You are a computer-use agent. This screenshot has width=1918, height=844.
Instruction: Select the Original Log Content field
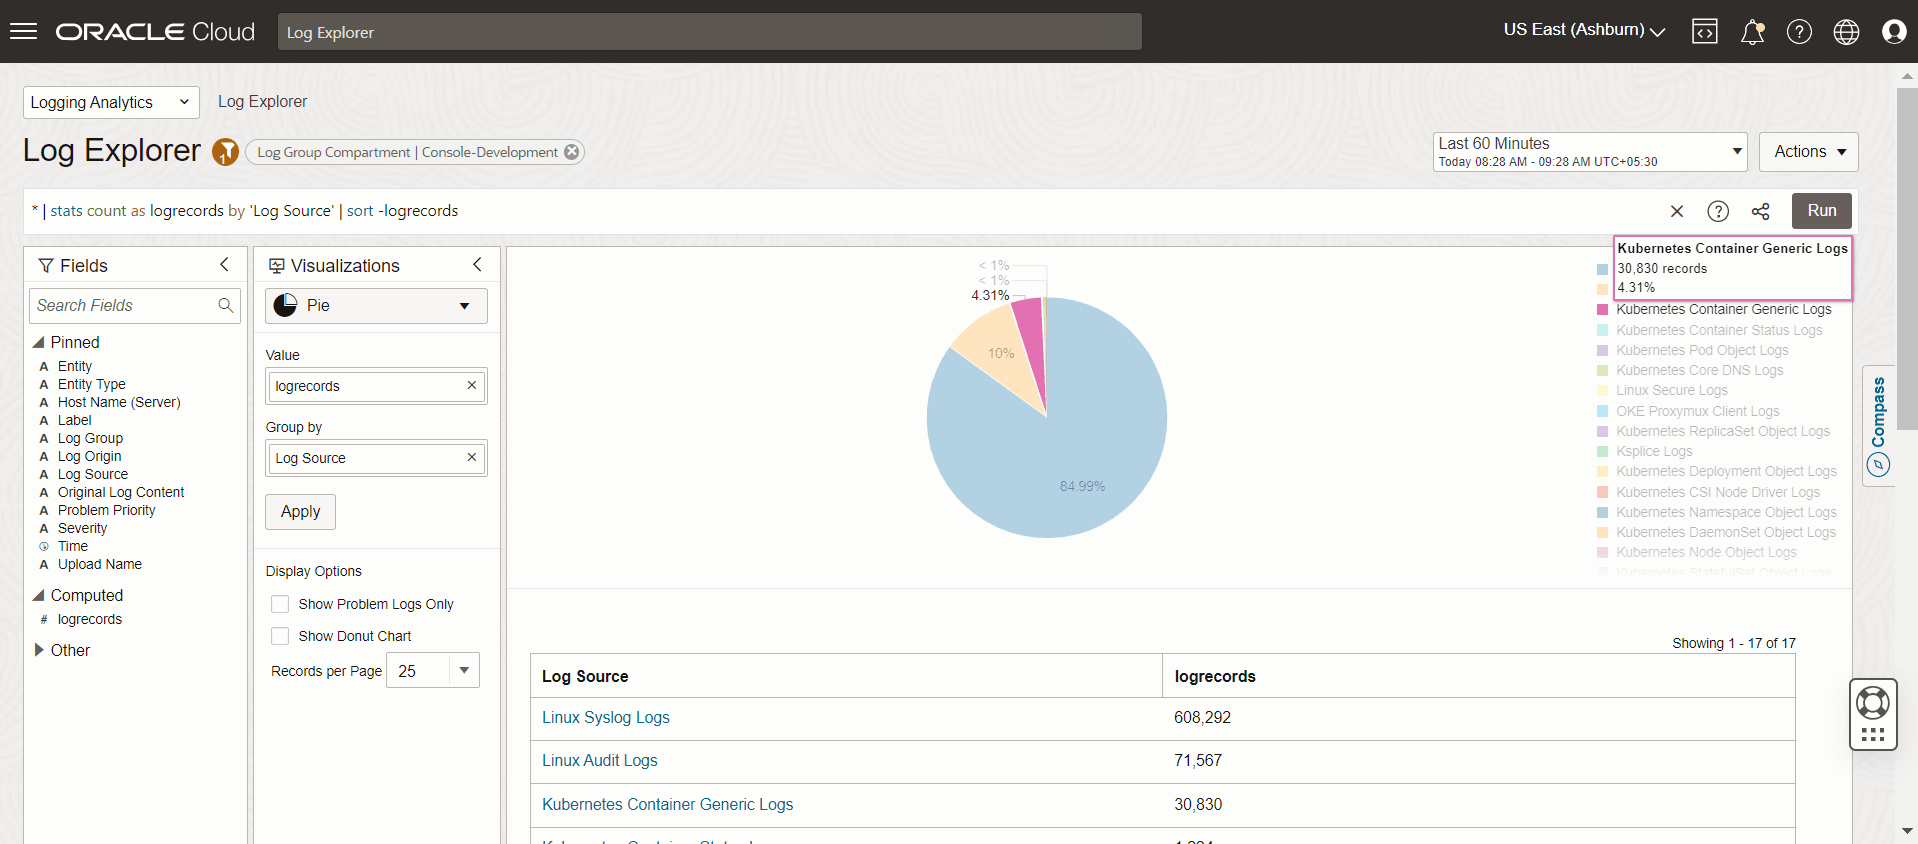(x=121, y=492)
